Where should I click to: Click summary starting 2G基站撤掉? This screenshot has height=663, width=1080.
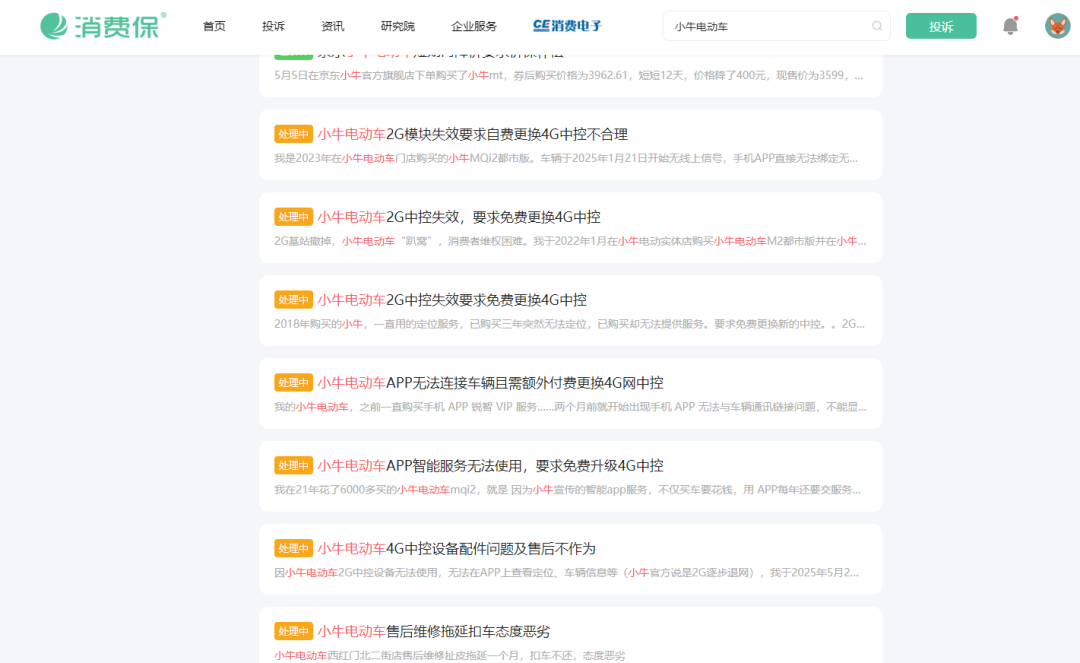[x=570, y=241]
